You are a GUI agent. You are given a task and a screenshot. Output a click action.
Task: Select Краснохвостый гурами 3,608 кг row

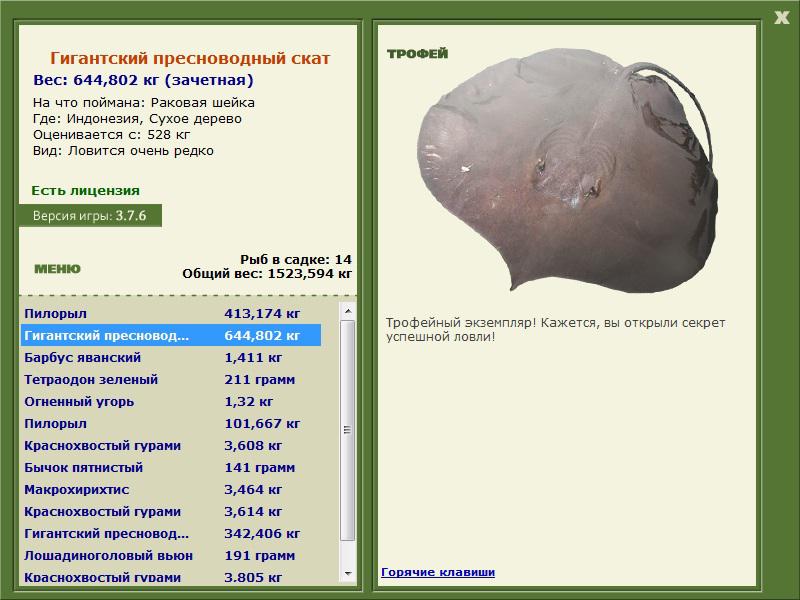click(171, 445)
